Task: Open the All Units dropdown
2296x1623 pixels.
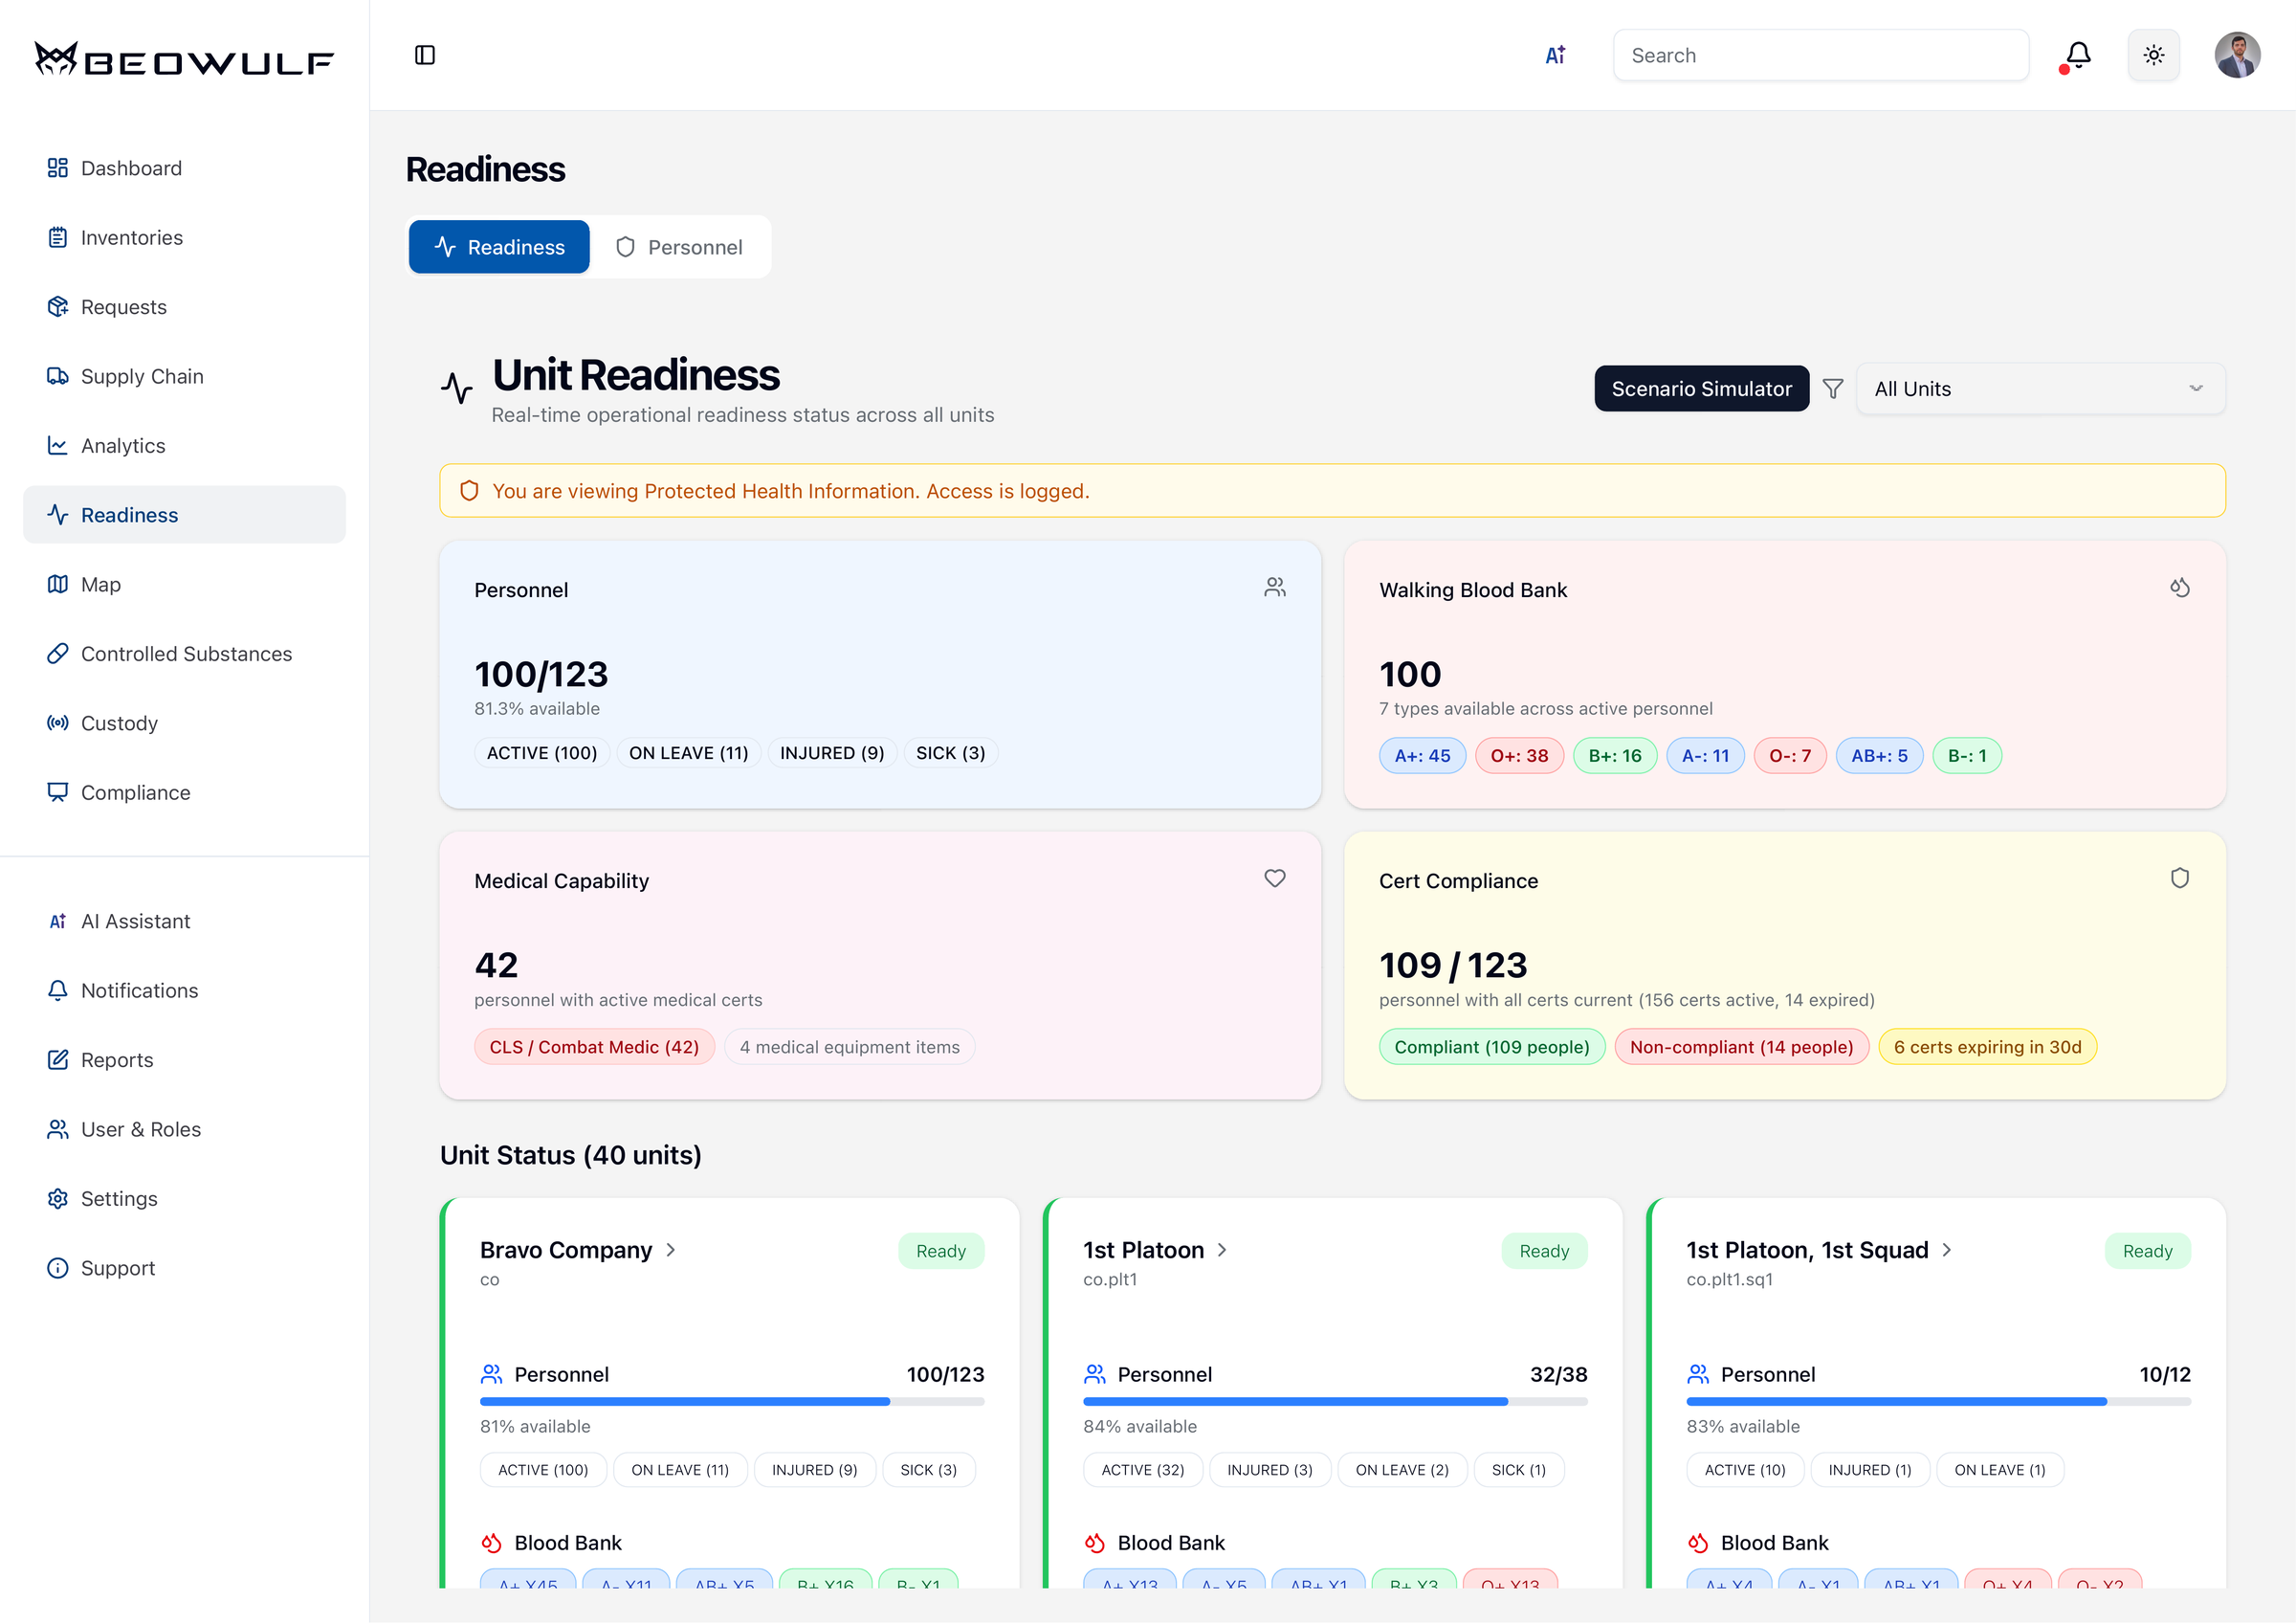Action: [2040, 389]
